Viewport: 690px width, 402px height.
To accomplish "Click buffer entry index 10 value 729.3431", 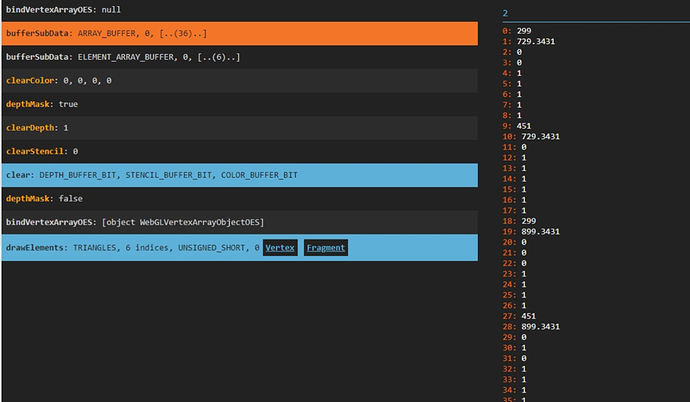I will [540, 136].
